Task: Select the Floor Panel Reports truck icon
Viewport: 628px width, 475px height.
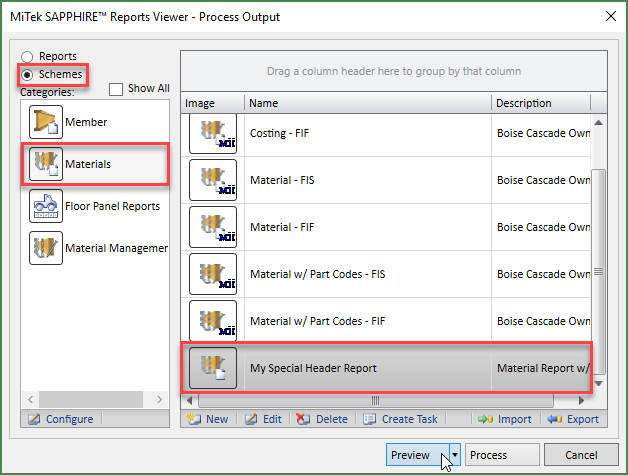Action: tap(46, 206)
